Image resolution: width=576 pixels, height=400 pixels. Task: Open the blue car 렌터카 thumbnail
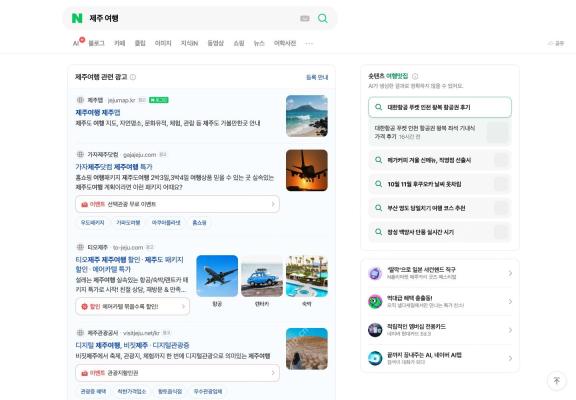262,276
